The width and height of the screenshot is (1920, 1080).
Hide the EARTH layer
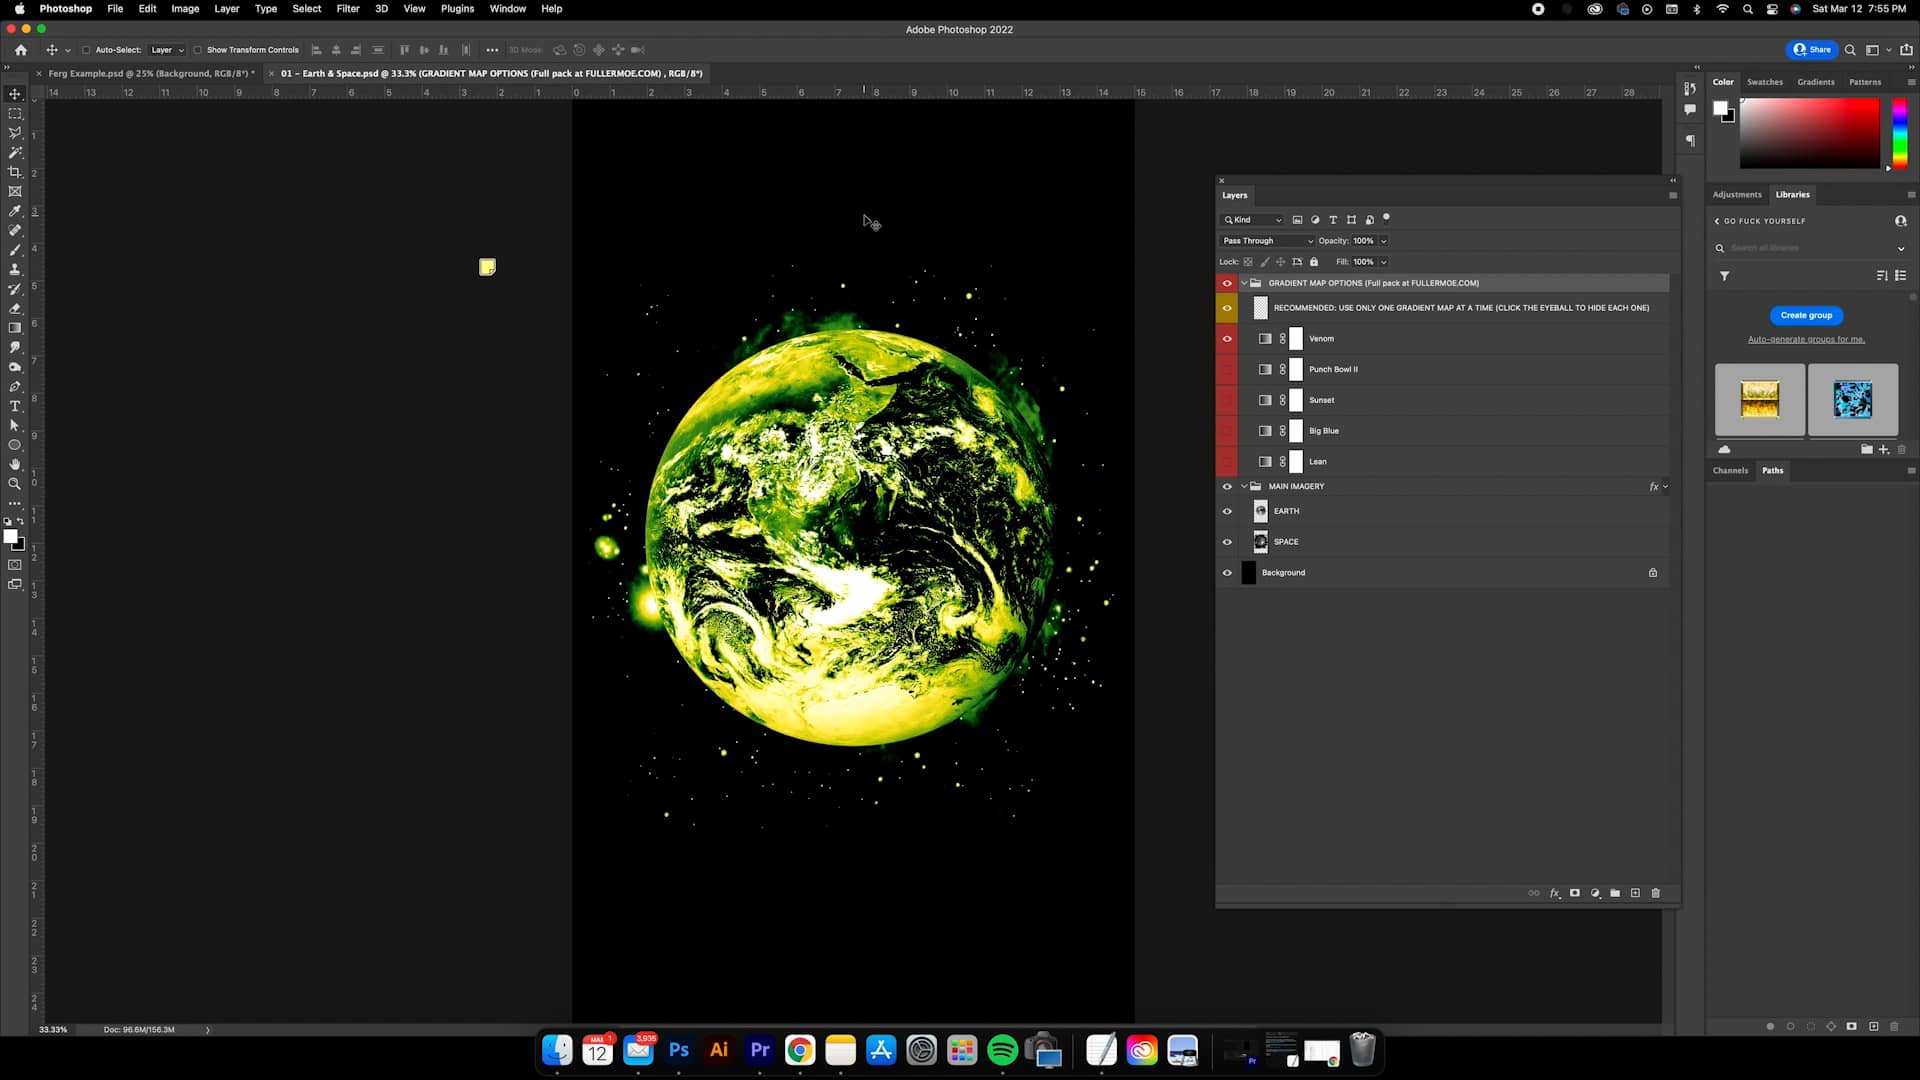tap(1227, 511)
